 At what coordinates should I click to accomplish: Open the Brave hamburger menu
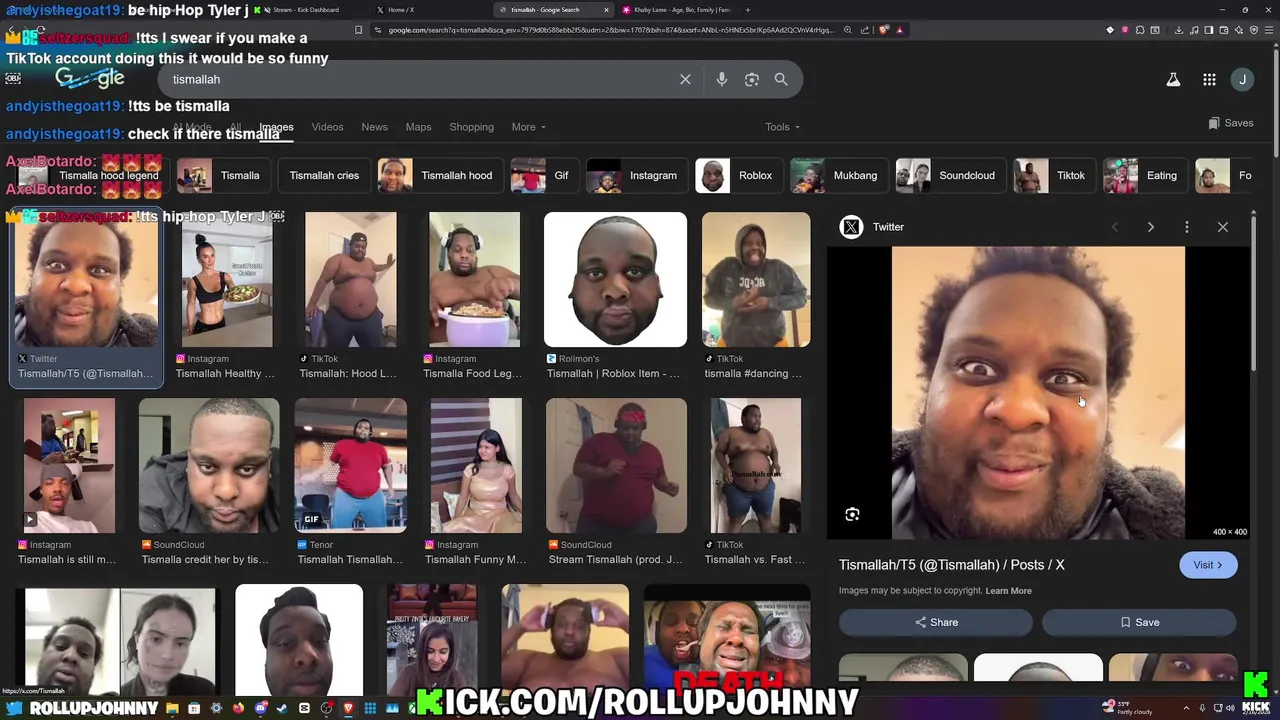pyautogui.click(x=1269, y=30)
